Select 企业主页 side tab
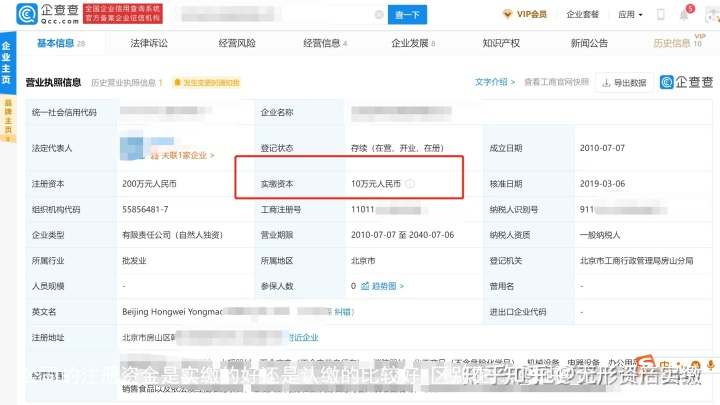The height and width of the screenshot is (405, 720). click(6, 63)
